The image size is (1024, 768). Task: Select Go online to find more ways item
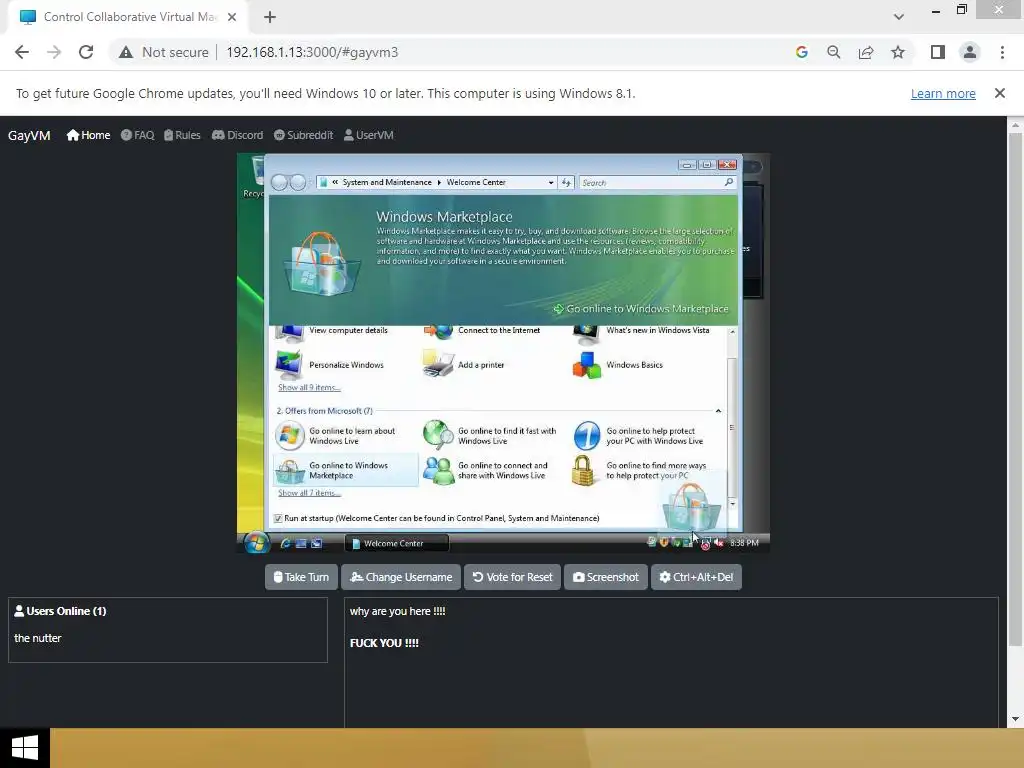point(640,470)
